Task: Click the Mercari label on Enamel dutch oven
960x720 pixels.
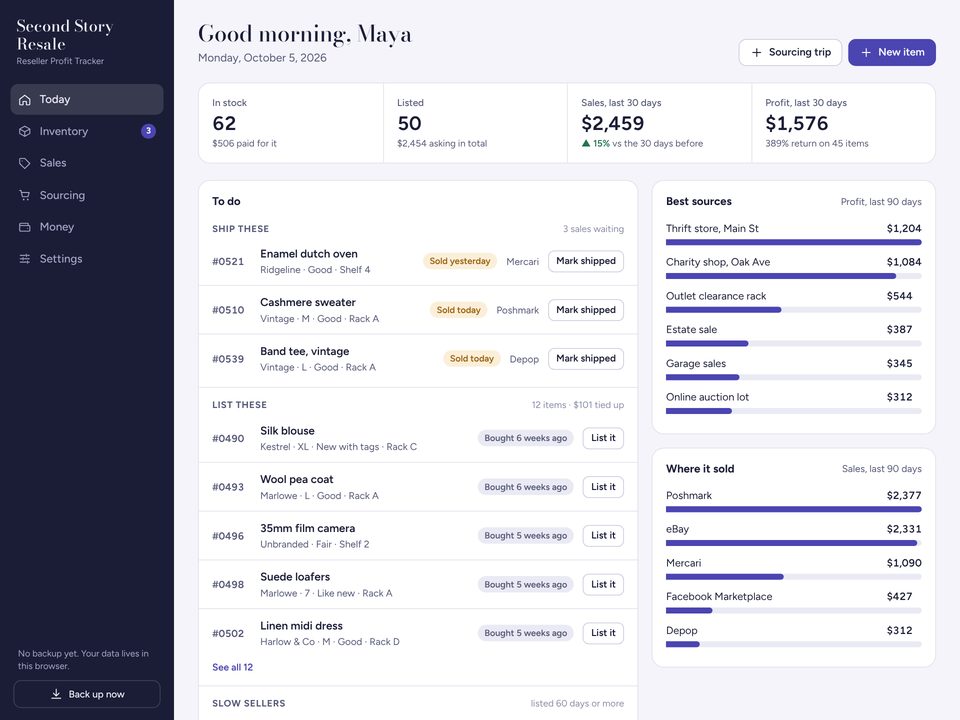Action: [x=522, y=261]
